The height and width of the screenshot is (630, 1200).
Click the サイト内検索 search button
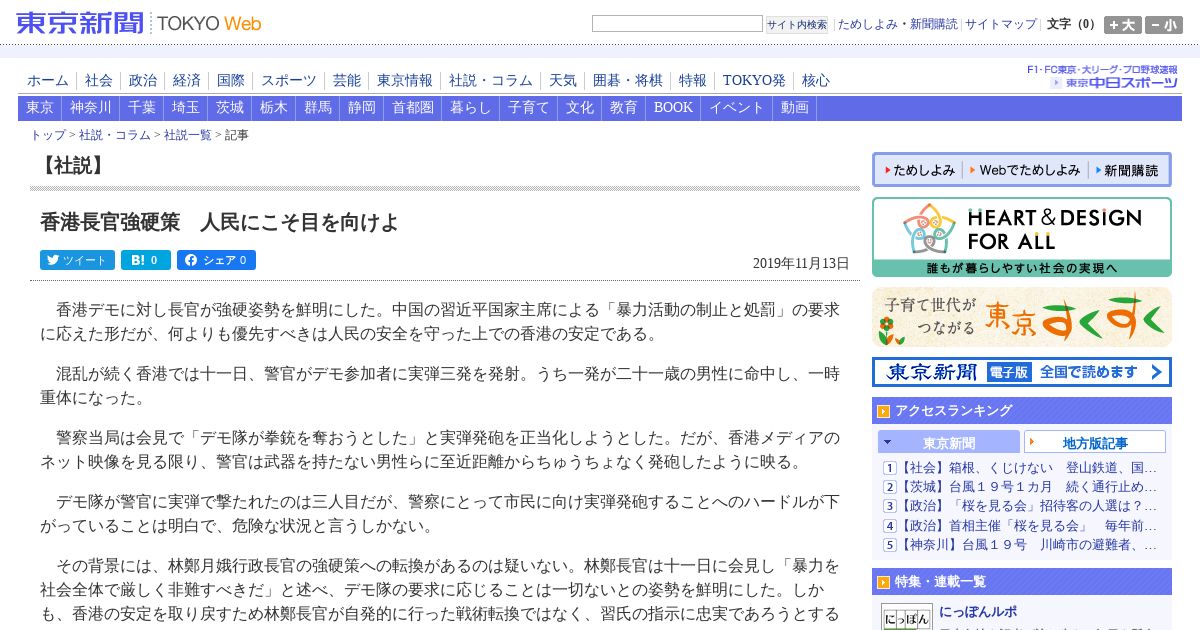[797, 25]
